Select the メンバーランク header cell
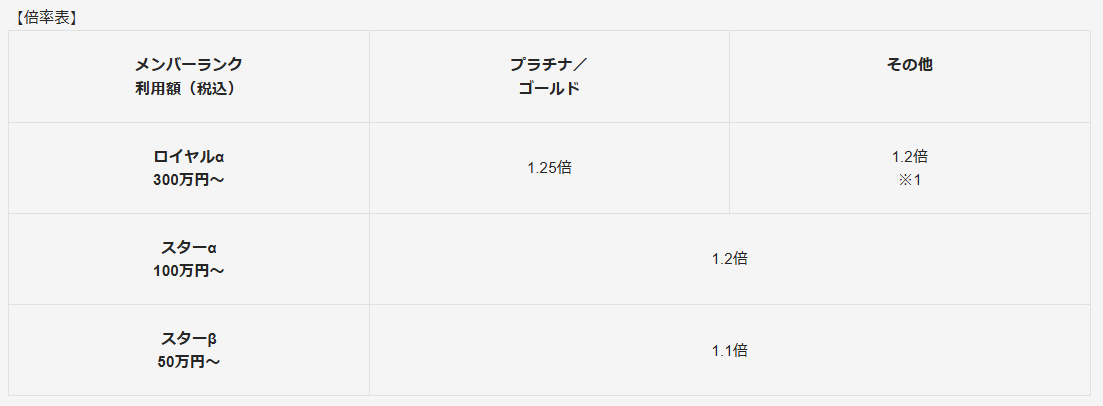This screenshot has width=1103, height=406. pyautogui.click(x=189, y=77)
